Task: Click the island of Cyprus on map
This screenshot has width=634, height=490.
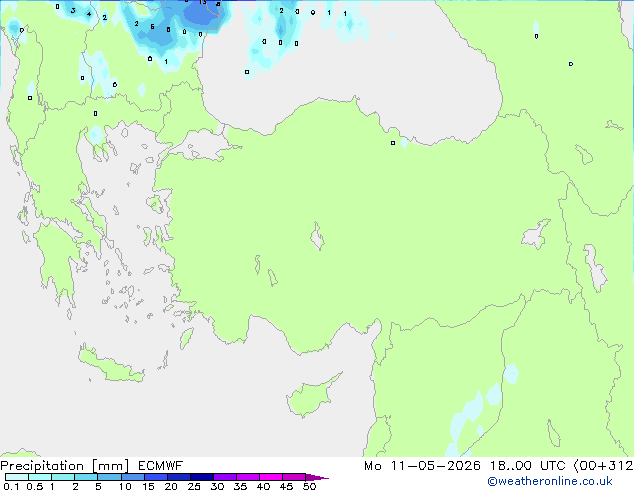Action: coord(311,396)
